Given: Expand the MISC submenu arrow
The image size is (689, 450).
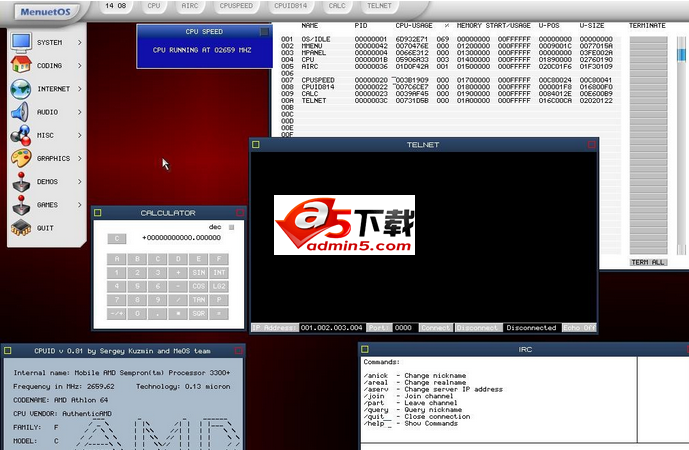Looking at the screenshot, I should (80, 135).
